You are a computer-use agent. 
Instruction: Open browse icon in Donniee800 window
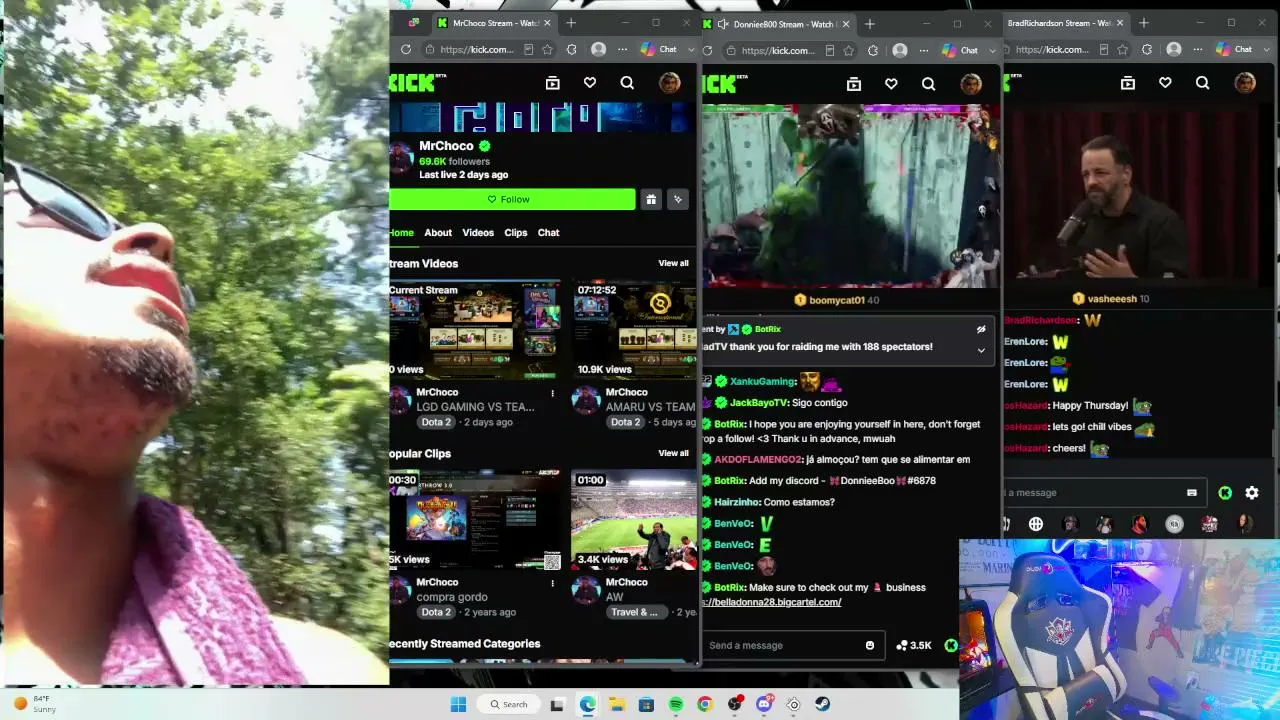[854, 84]
